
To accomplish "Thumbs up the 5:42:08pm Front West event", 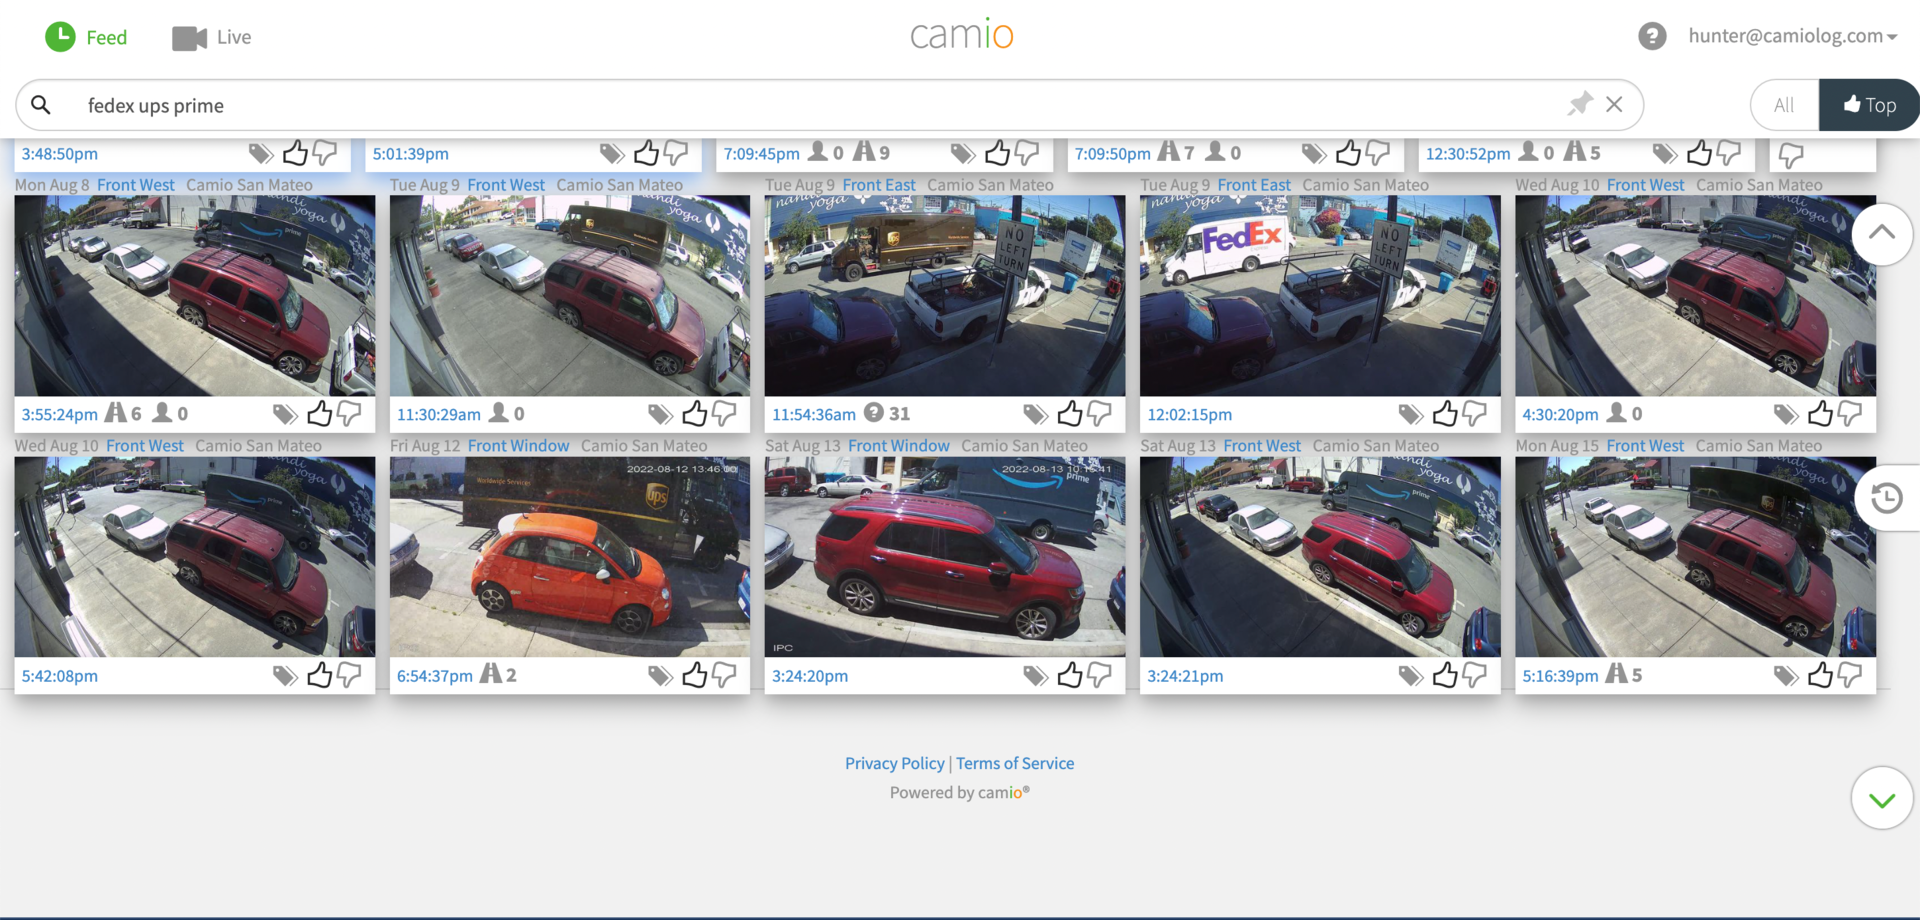I will click(320, 675).
